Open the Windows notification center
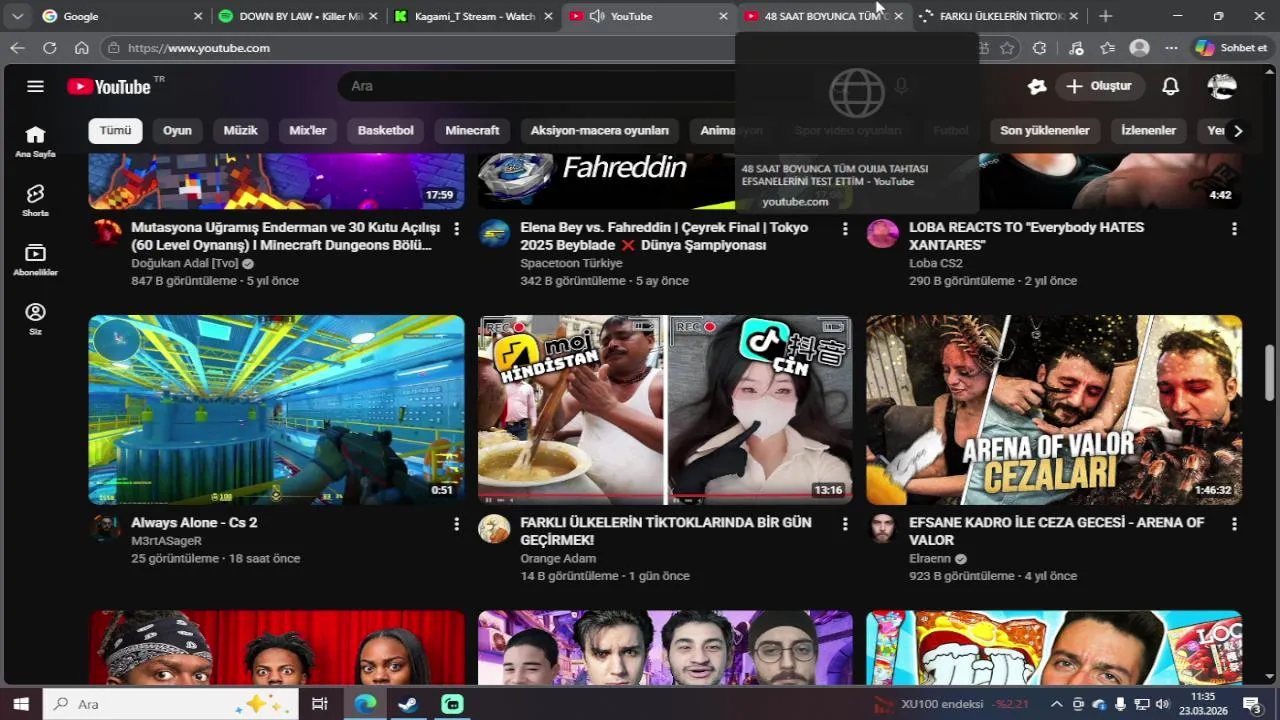Image resolution: width=1280 pixels, height=720 pixels. point(1253,704)
